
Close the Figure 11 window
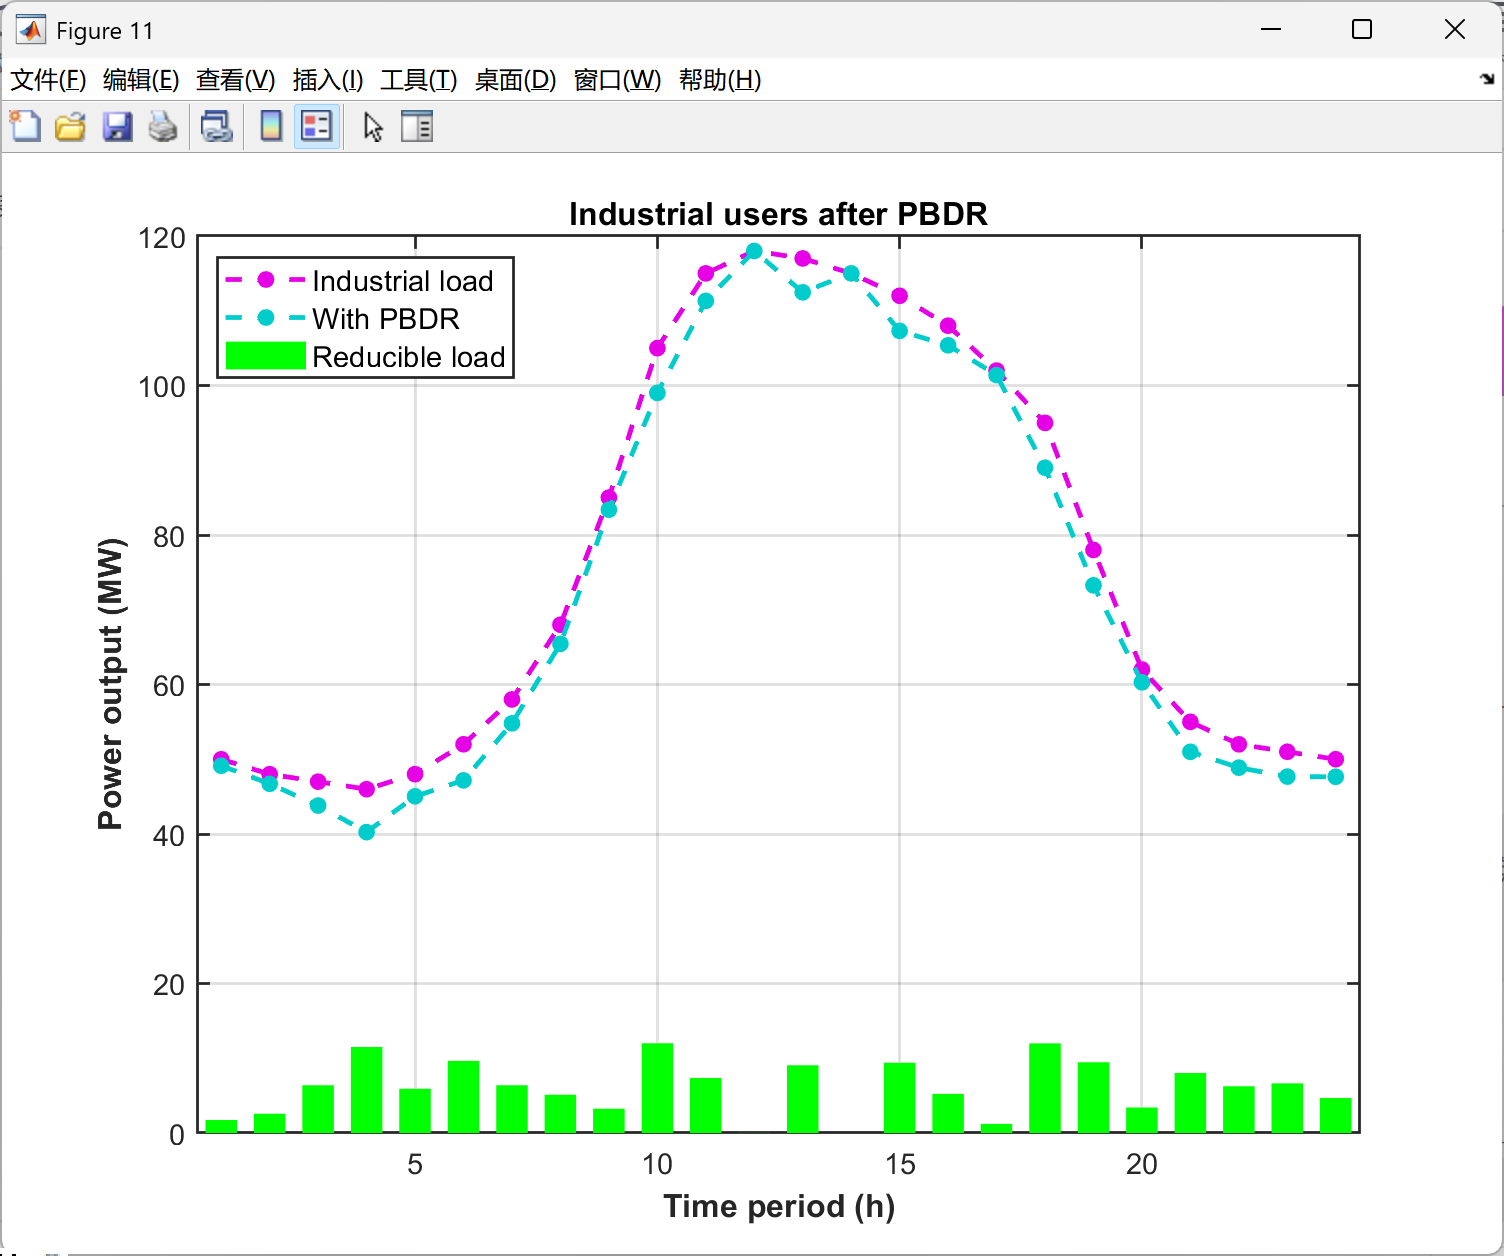click(1455, 30)
